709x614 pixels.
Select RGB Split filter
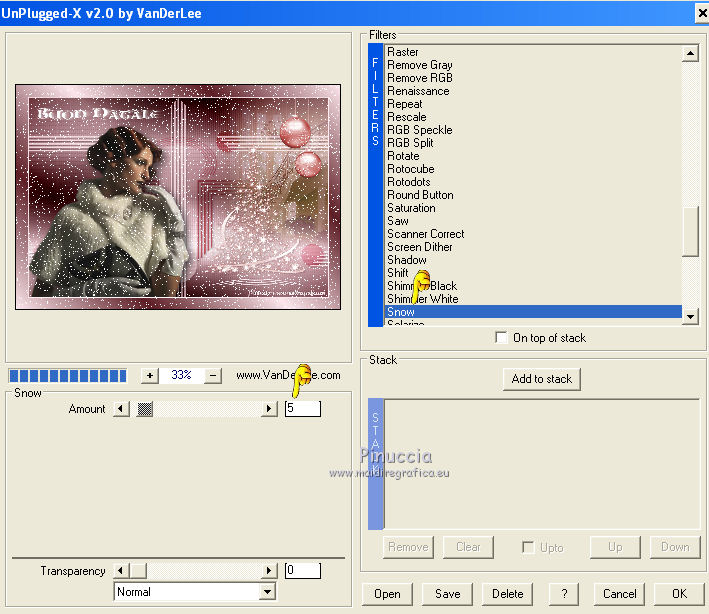tap(533, 143)
